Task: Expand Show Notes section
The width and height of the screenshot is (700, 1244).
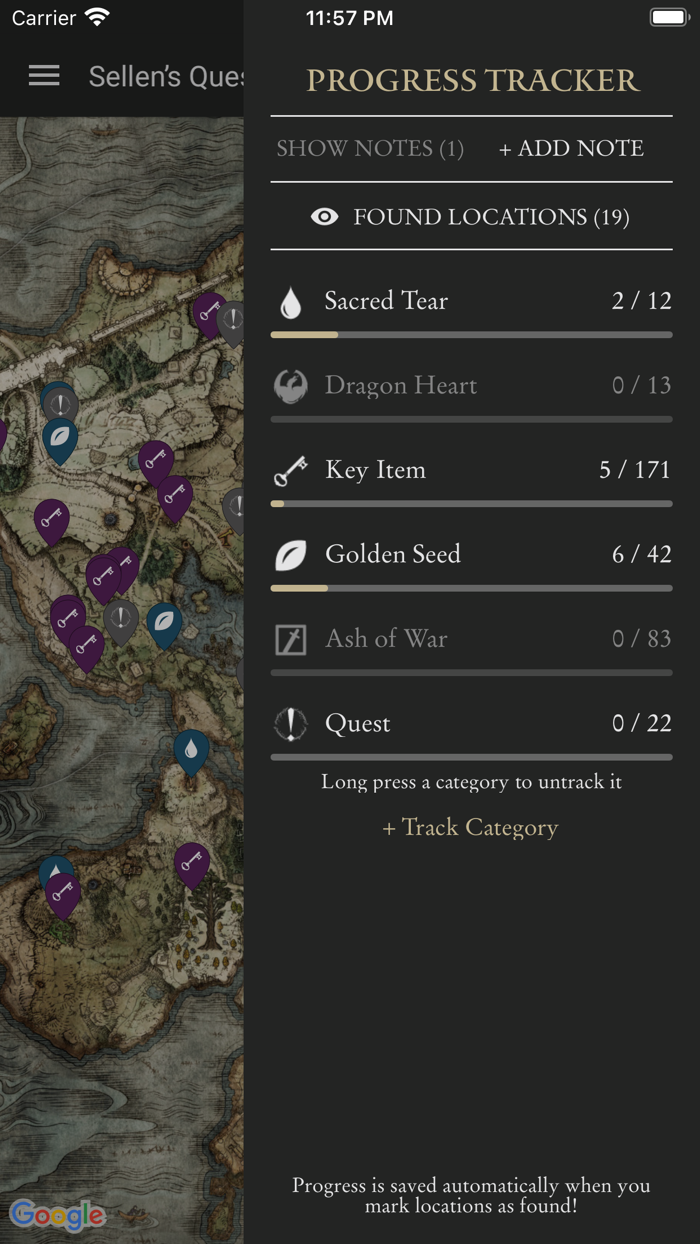Action: coord(369,147)
